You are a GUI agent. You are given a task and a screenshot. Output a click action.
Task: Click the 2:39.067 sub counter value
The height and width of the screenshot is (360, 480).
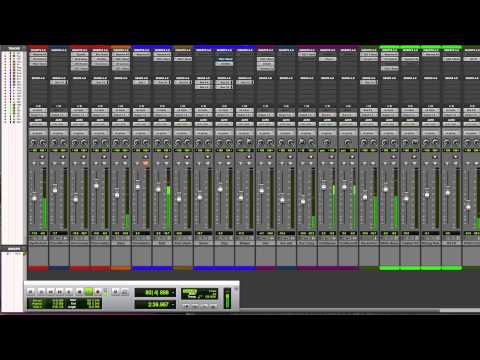pyautogui.click(x=158, y=305)
